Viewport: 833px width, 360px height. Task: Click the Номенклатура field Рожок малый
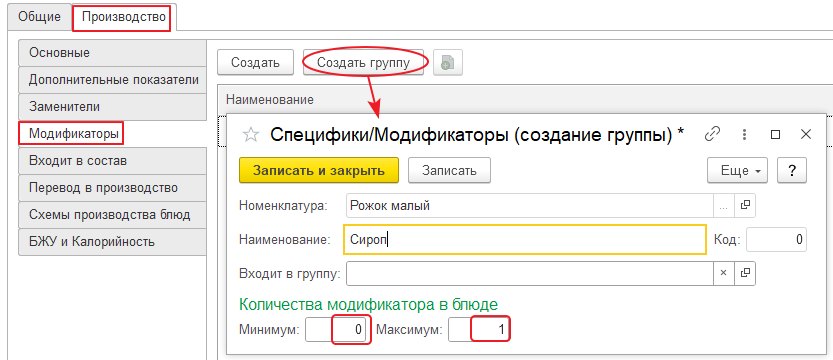(529, 205)
